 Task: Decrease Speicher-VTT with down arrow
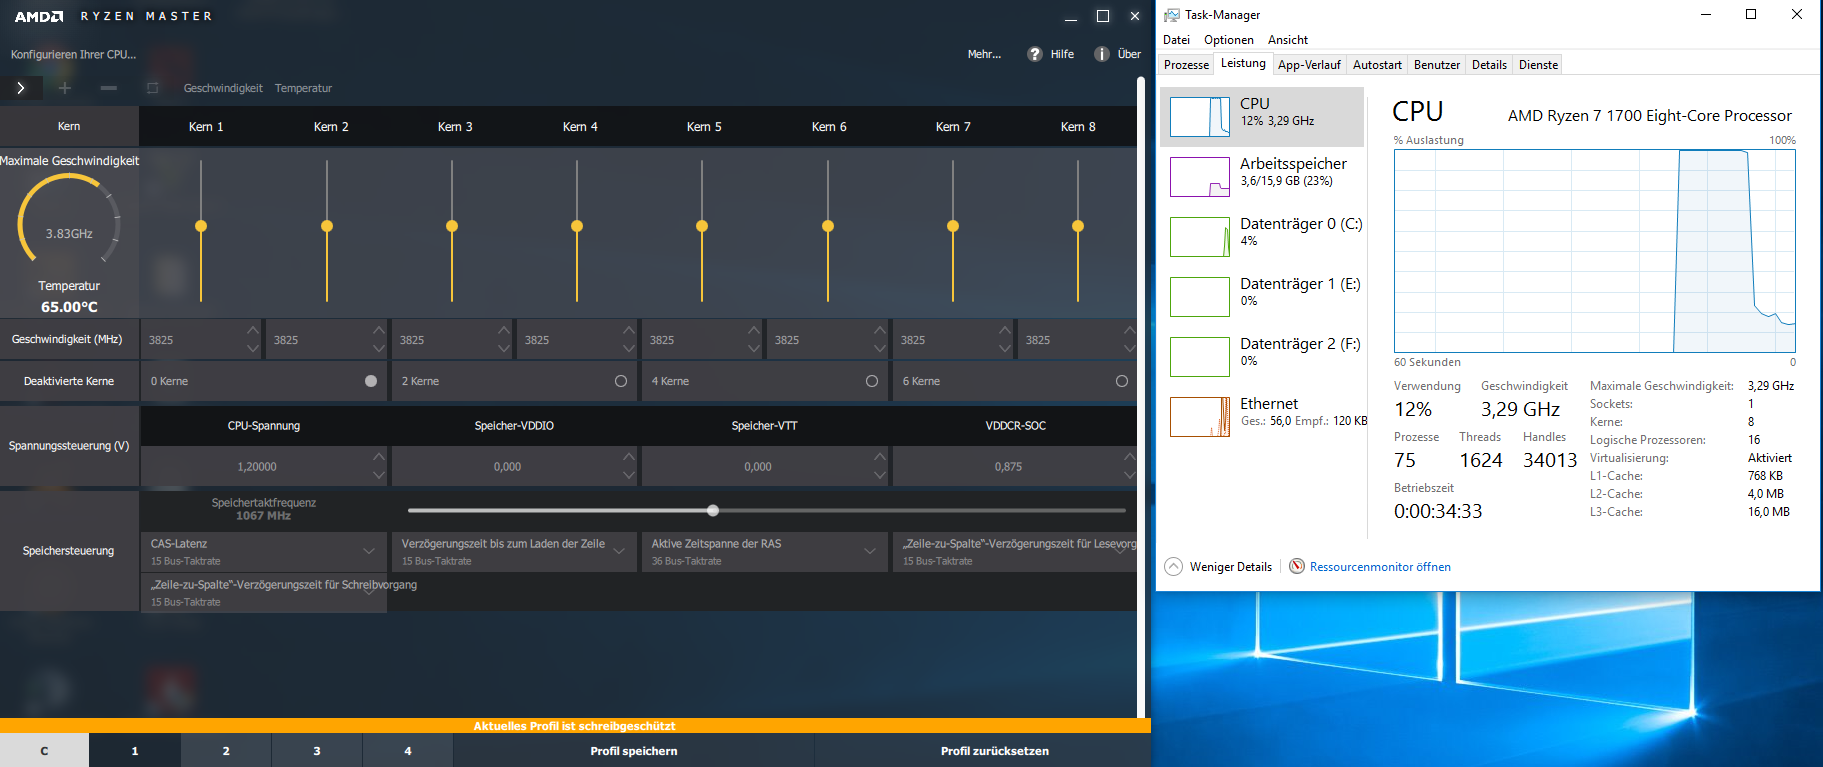point(880,475)
